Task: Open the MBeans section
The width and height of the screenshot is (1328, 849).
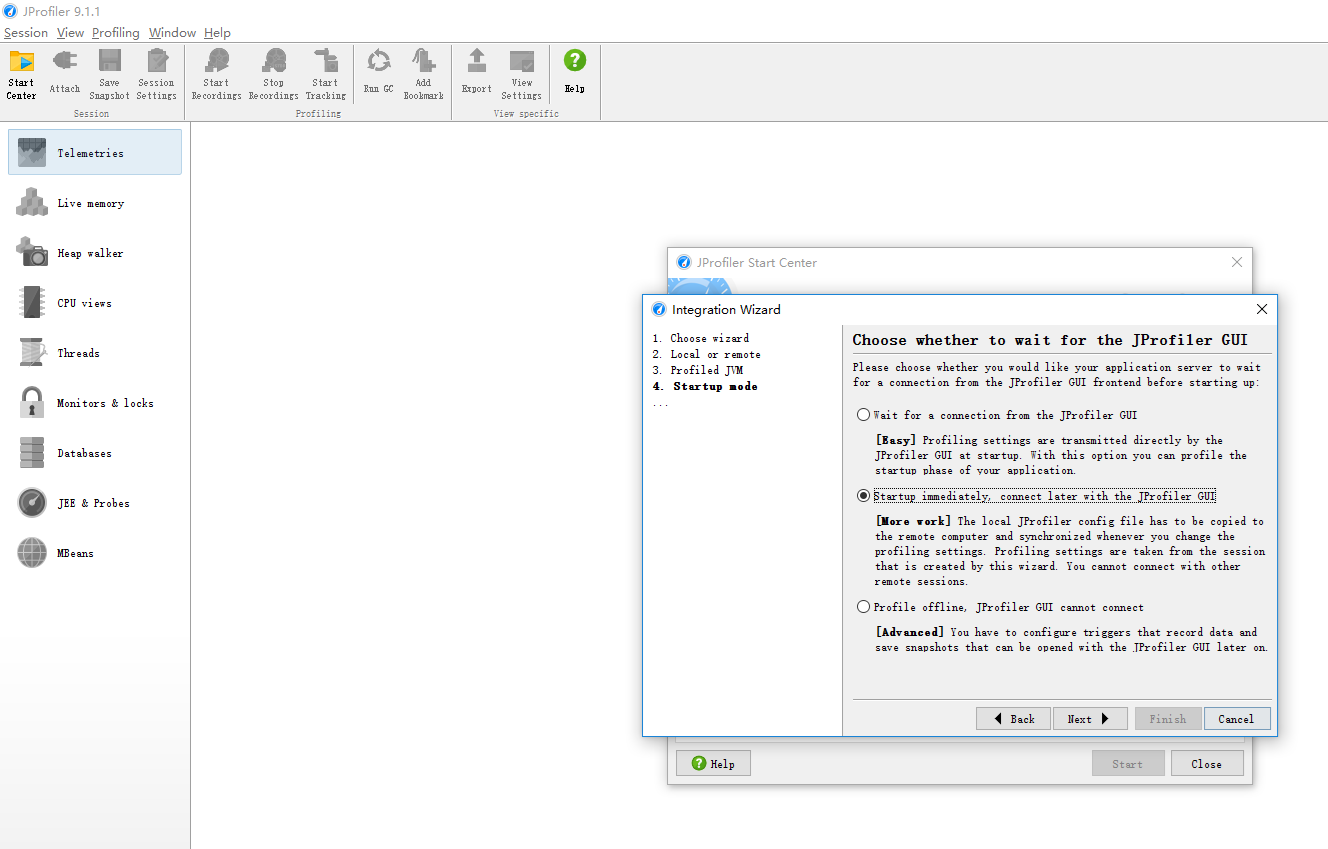Action: [x=95, y=553]
